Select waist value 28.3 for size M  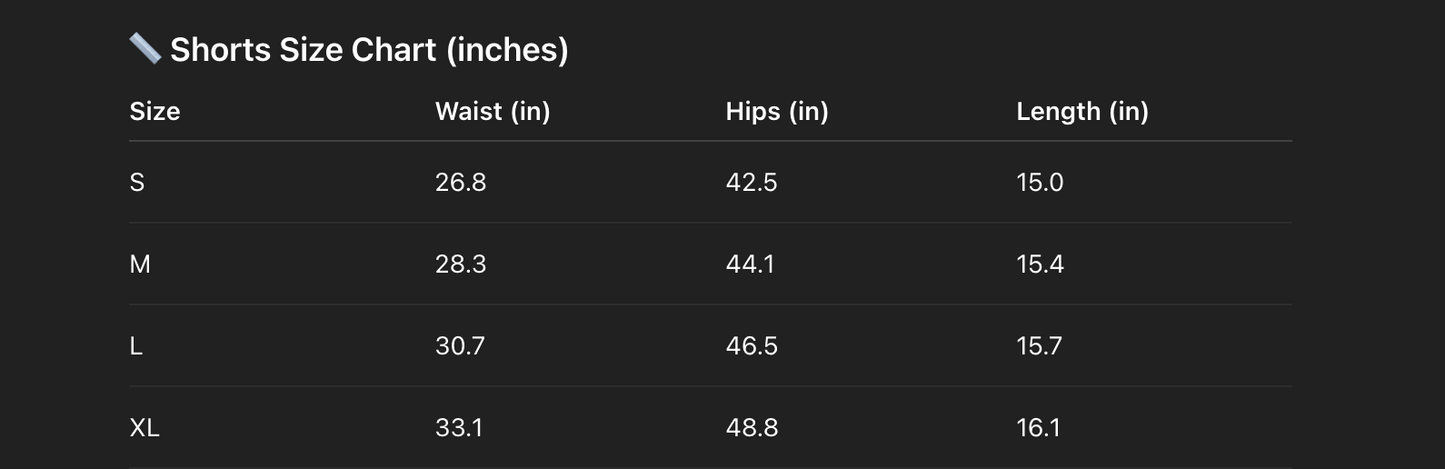tap(460, 264)
